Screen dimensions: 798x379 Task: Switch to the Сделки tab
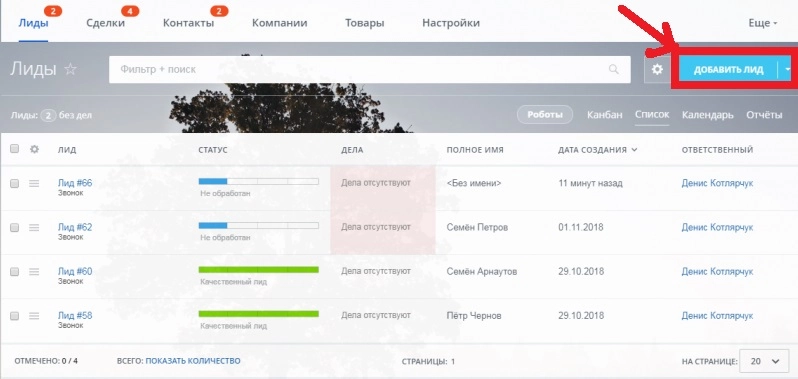[105, 23]
